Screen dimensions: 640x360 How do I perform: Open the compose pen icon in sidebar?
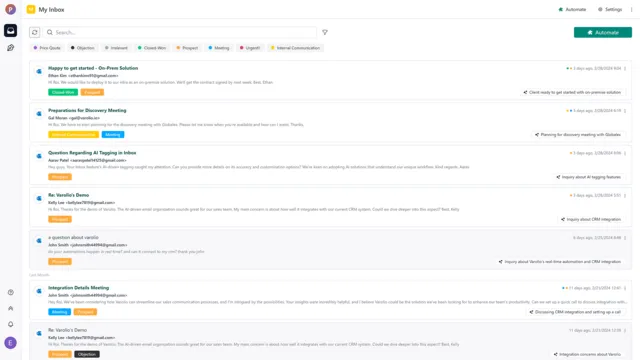[x=11, y=48]
